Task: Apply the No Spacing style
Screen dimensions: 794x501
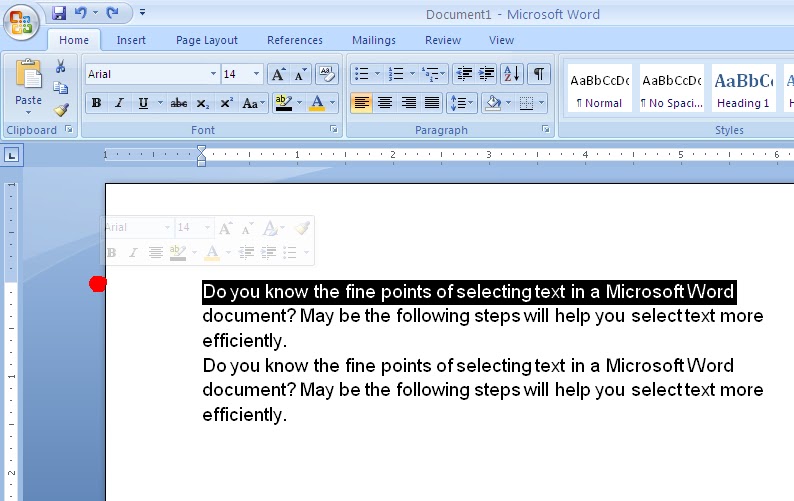Action: click(x=671, y=89)
